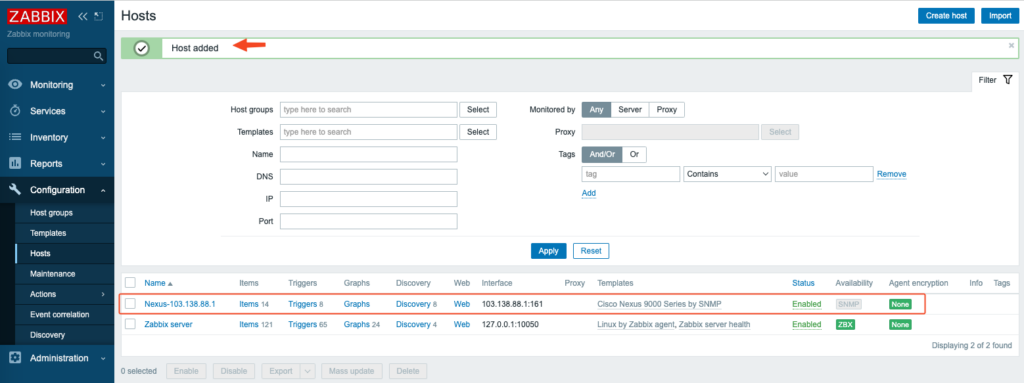Click the Reports bar chart icon
The height and width of the screenshot is (383, 1024).
(15, 163)
